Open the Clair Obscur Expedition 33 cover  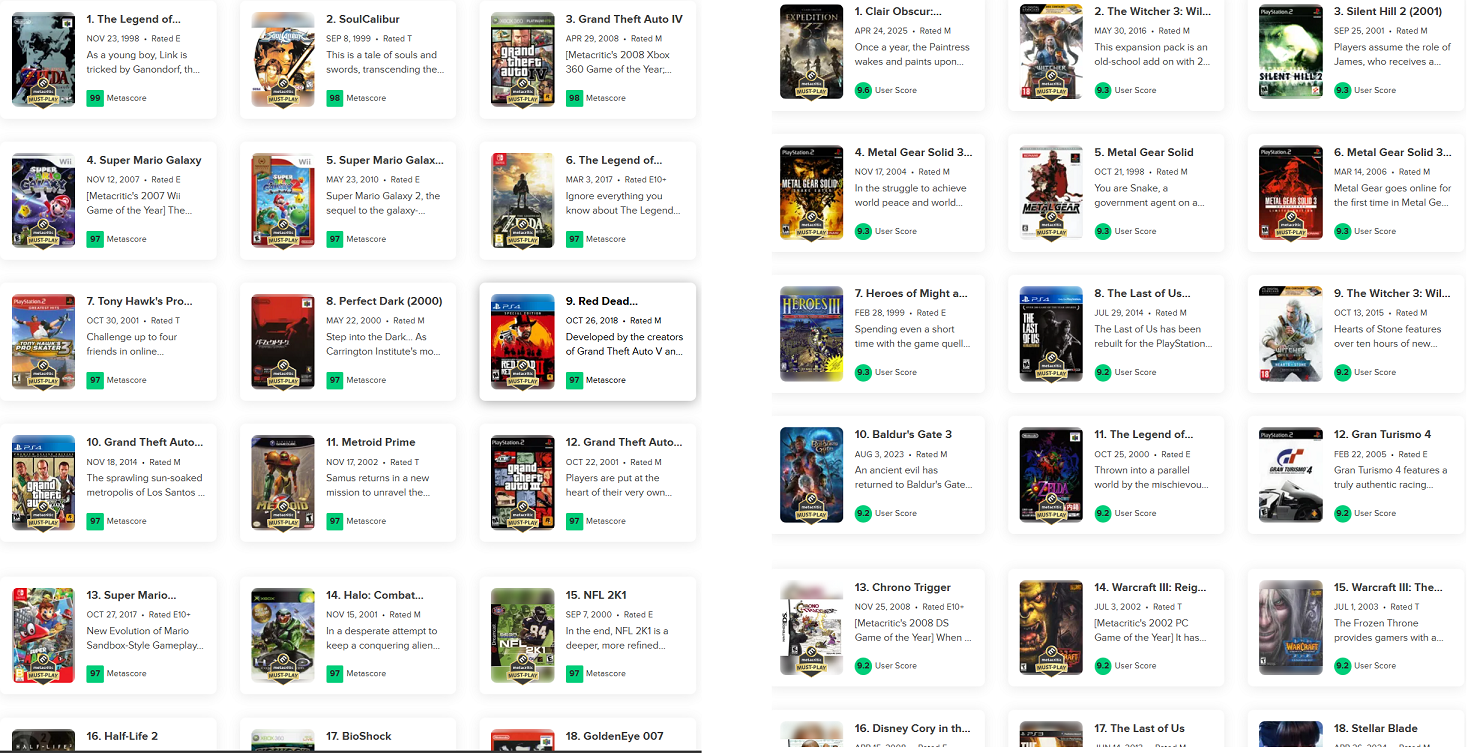tap(812, 52)
